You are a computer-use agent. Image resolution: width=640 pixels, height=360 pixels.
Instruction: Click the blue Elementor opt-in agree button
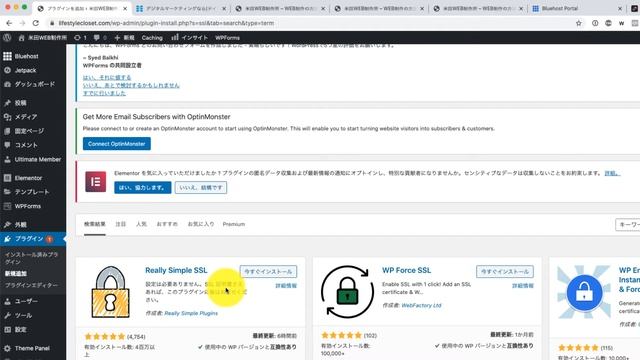click(x=142, y=187)
